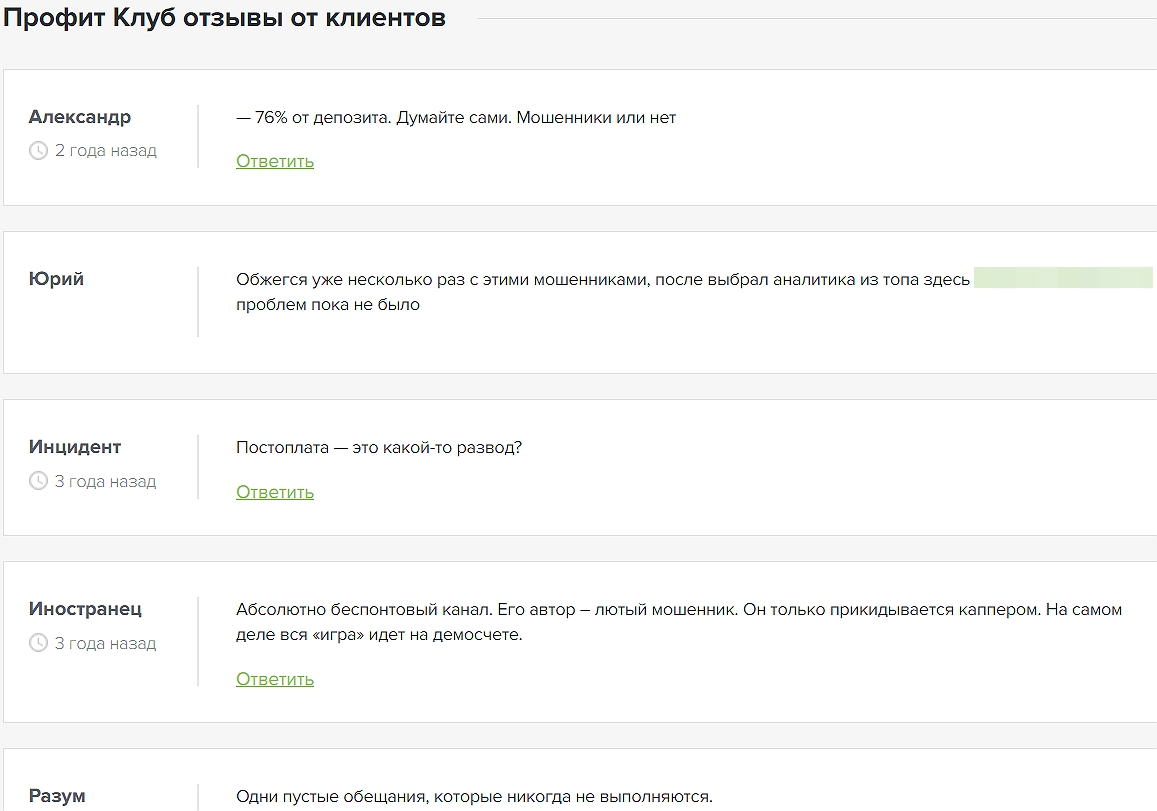Click the clock icon under Иностранец's name
This screenshot has height=811, width=1157.
click(39, 643)
